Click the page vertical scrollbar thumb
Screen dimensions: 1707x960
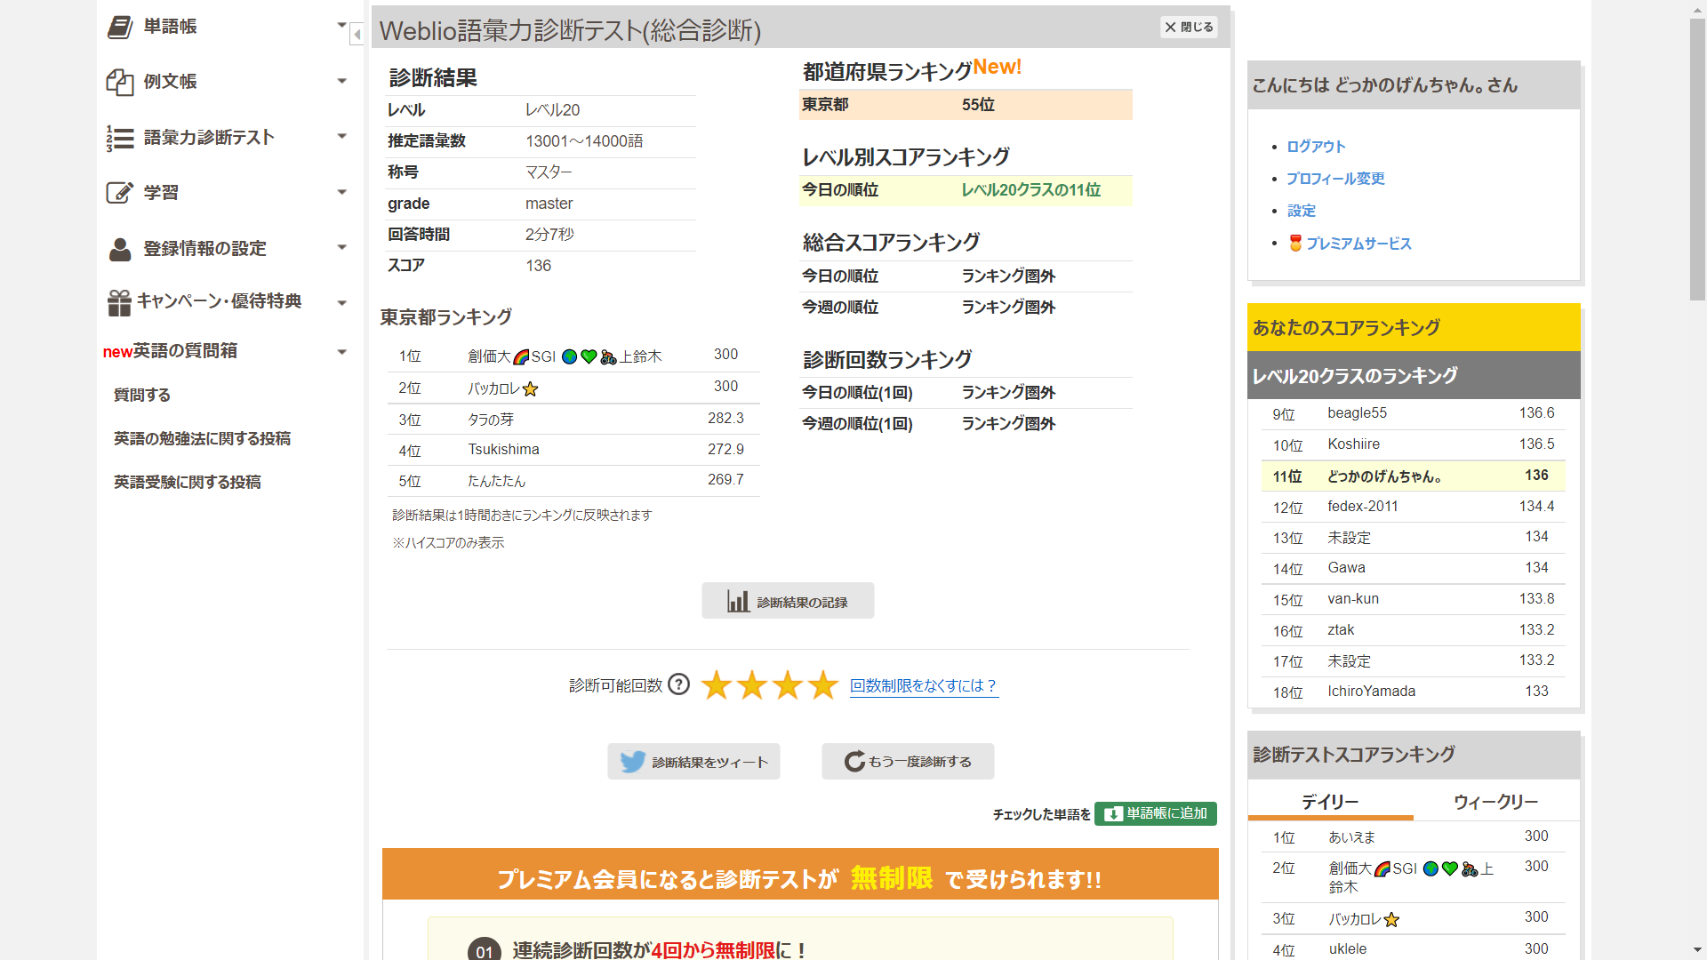click(1697, 160)
